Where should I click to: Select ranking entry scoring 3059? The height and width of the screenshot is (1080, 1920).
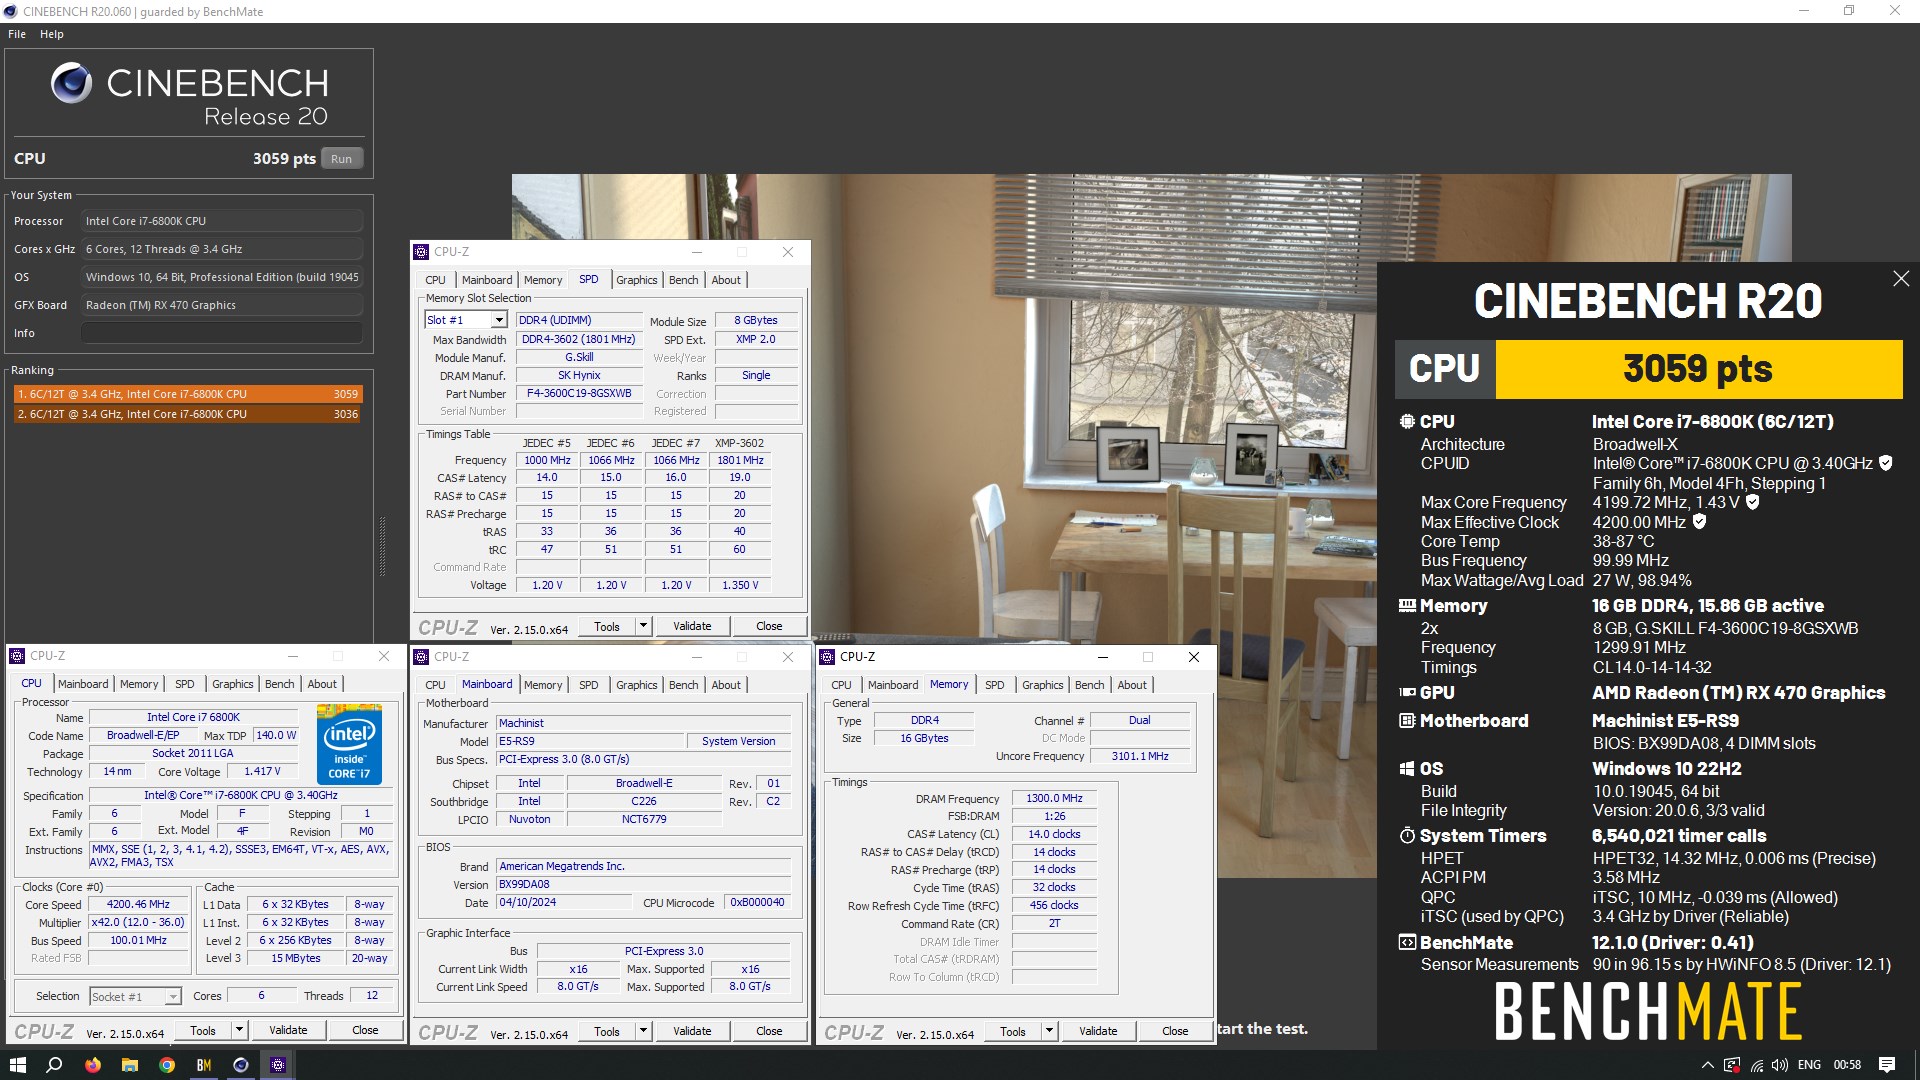pyautogui.click(x=187, y=394)
